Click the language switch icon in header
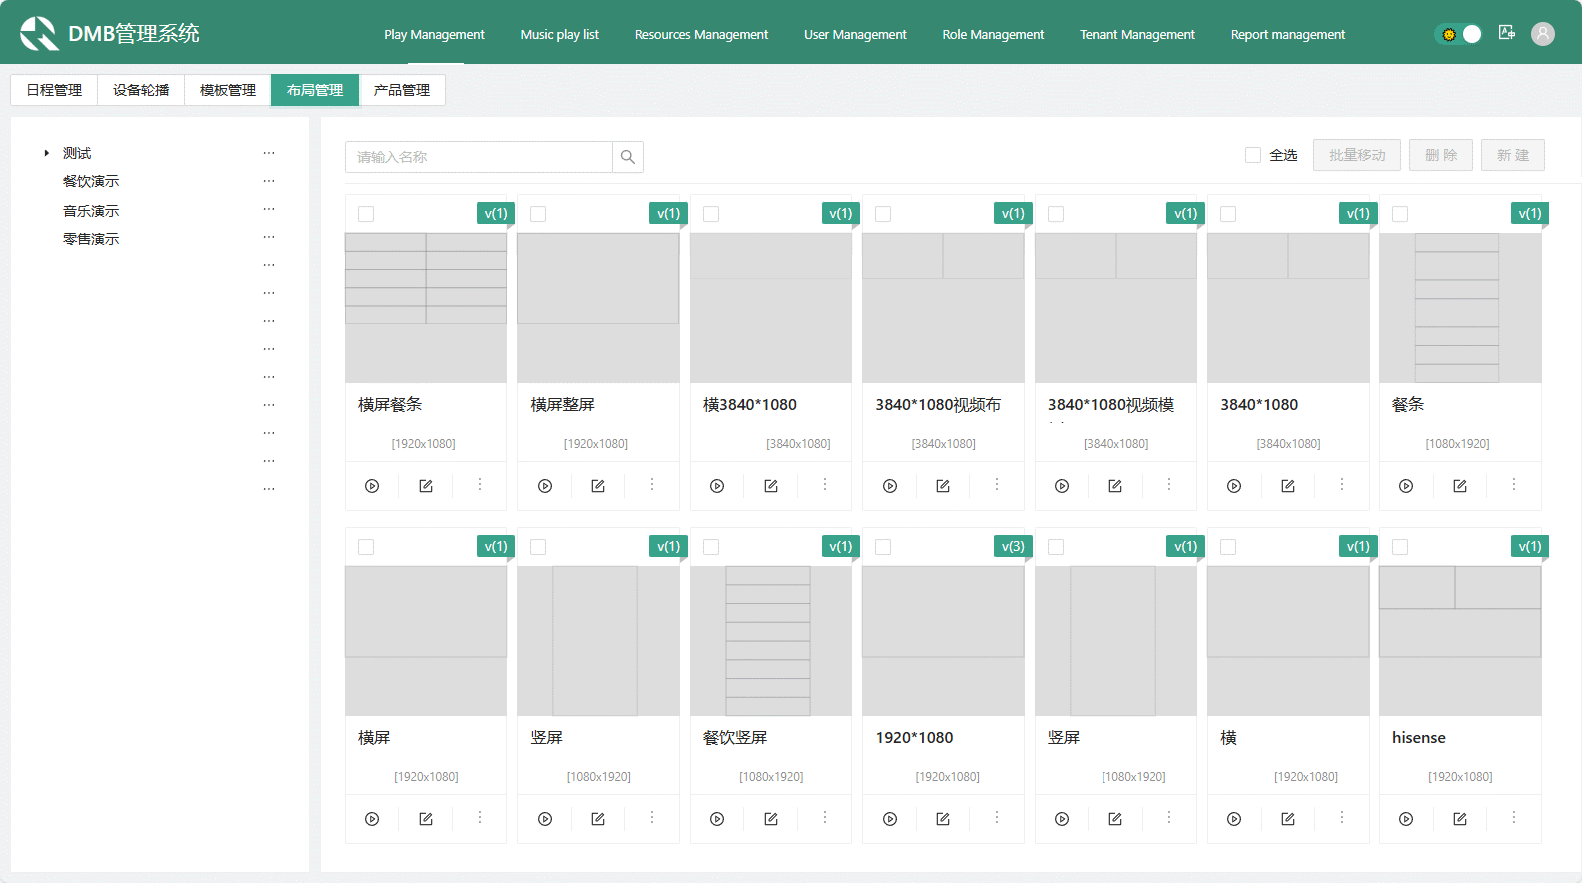 [1507, 33]
